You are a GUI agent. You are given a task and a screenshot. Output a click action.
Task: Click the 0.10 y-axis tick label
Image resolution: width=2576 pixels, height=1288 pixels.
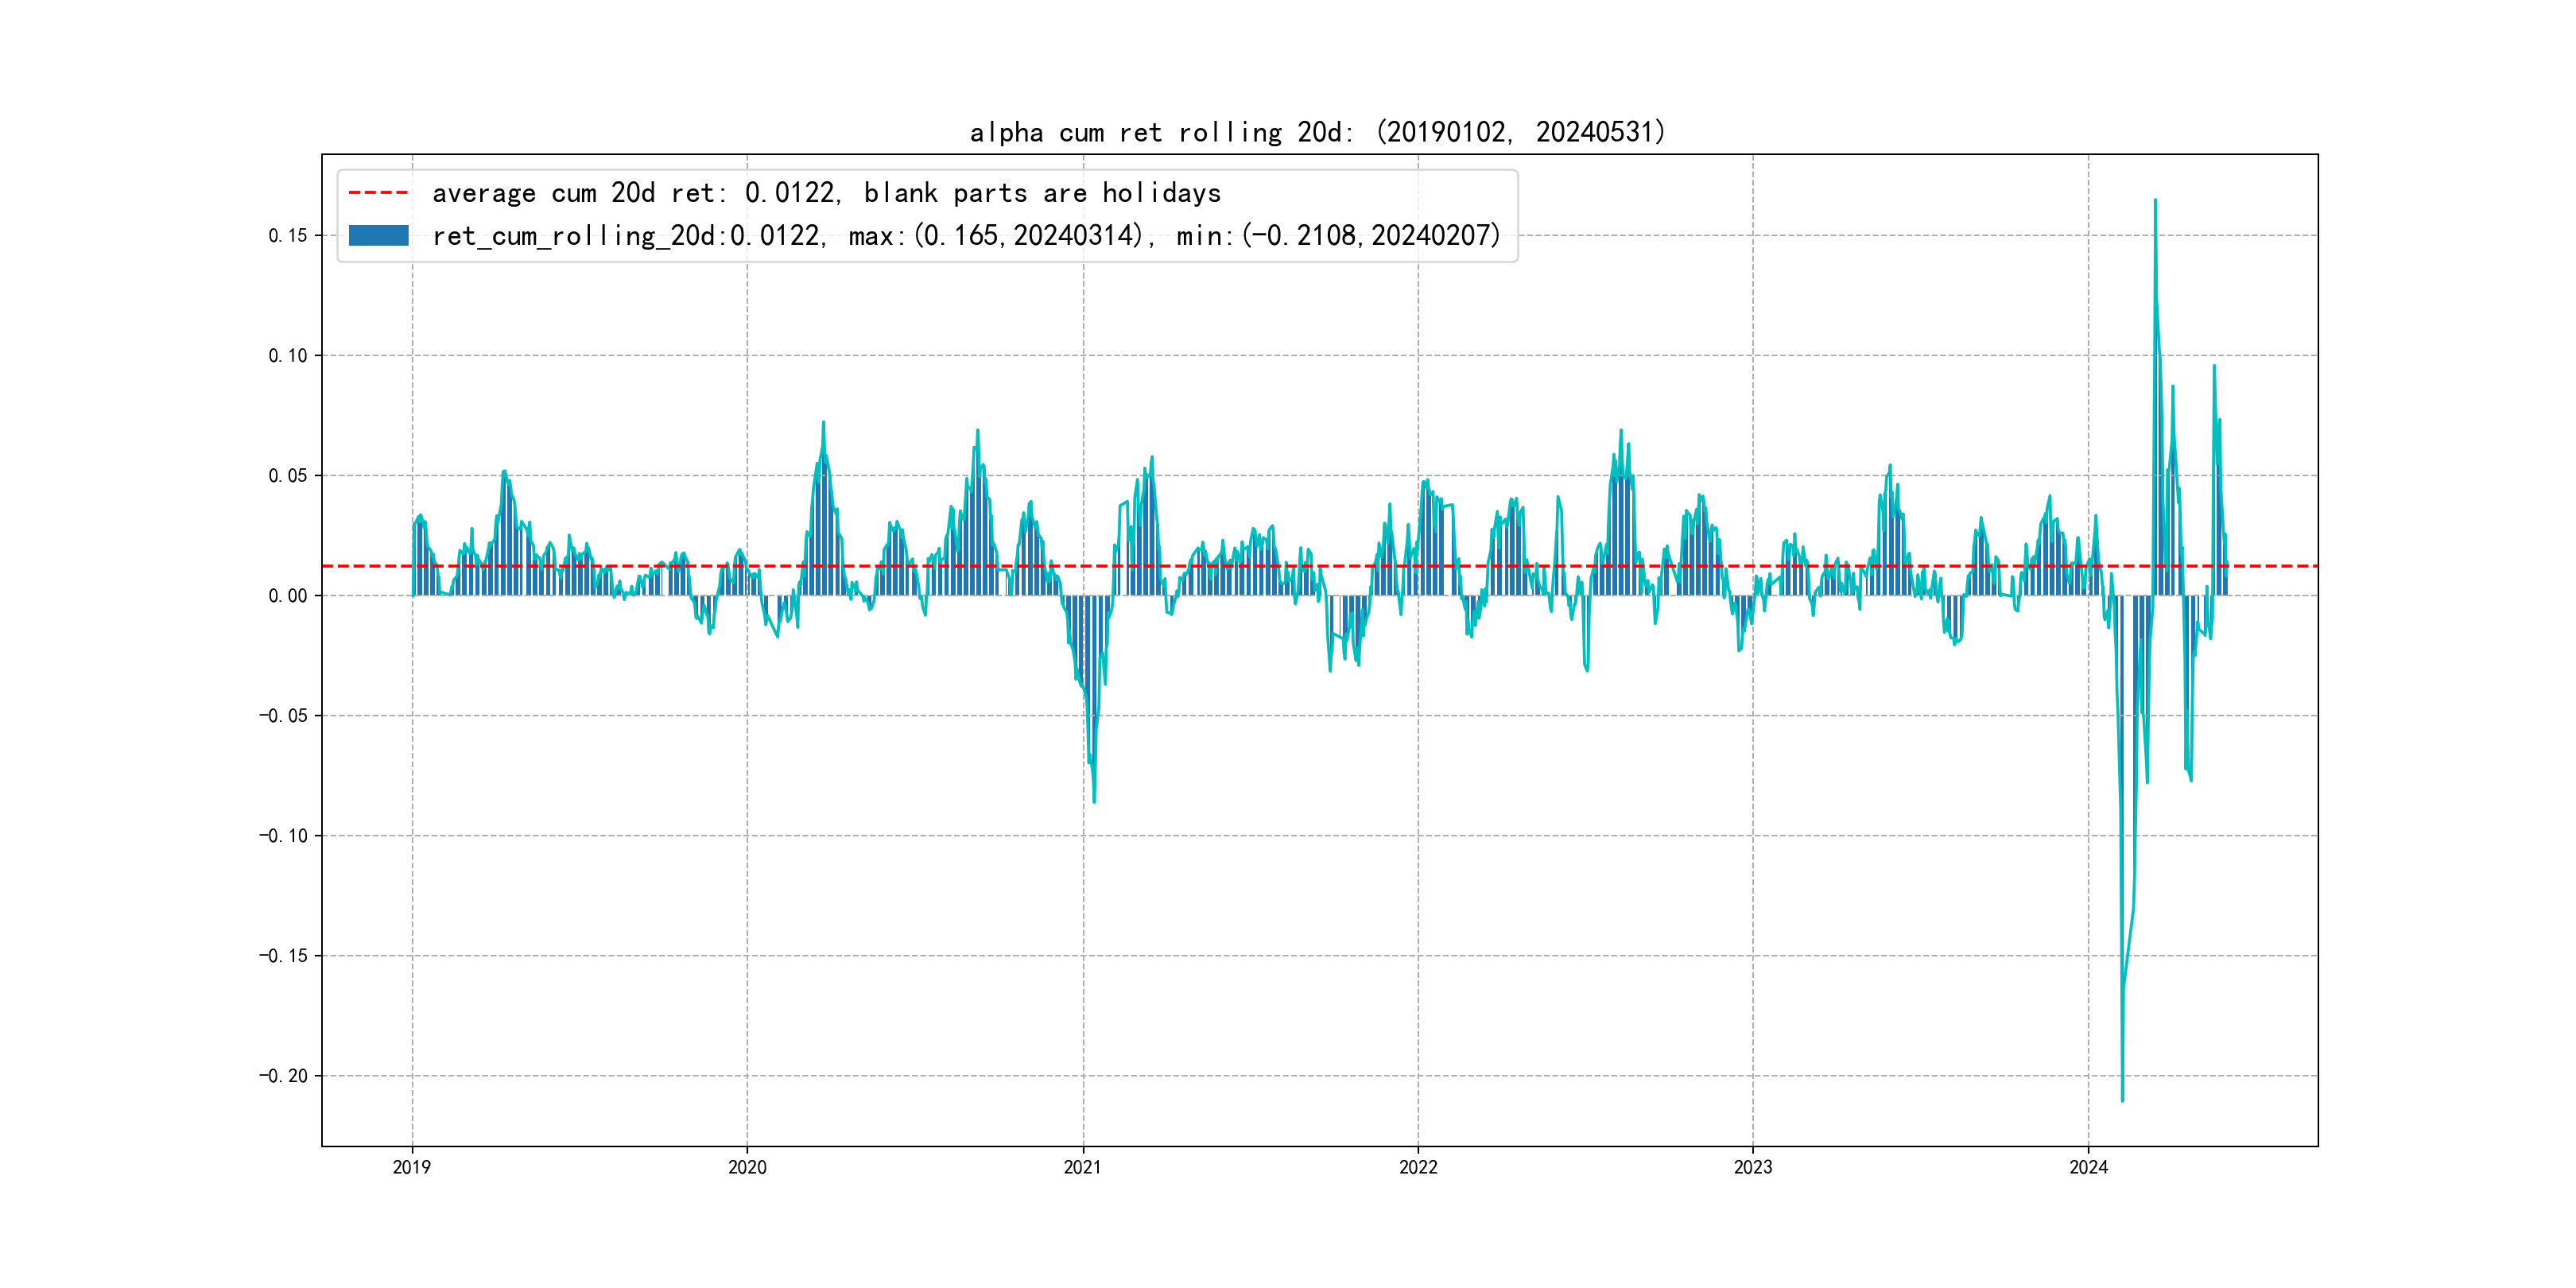pos(287,356)
